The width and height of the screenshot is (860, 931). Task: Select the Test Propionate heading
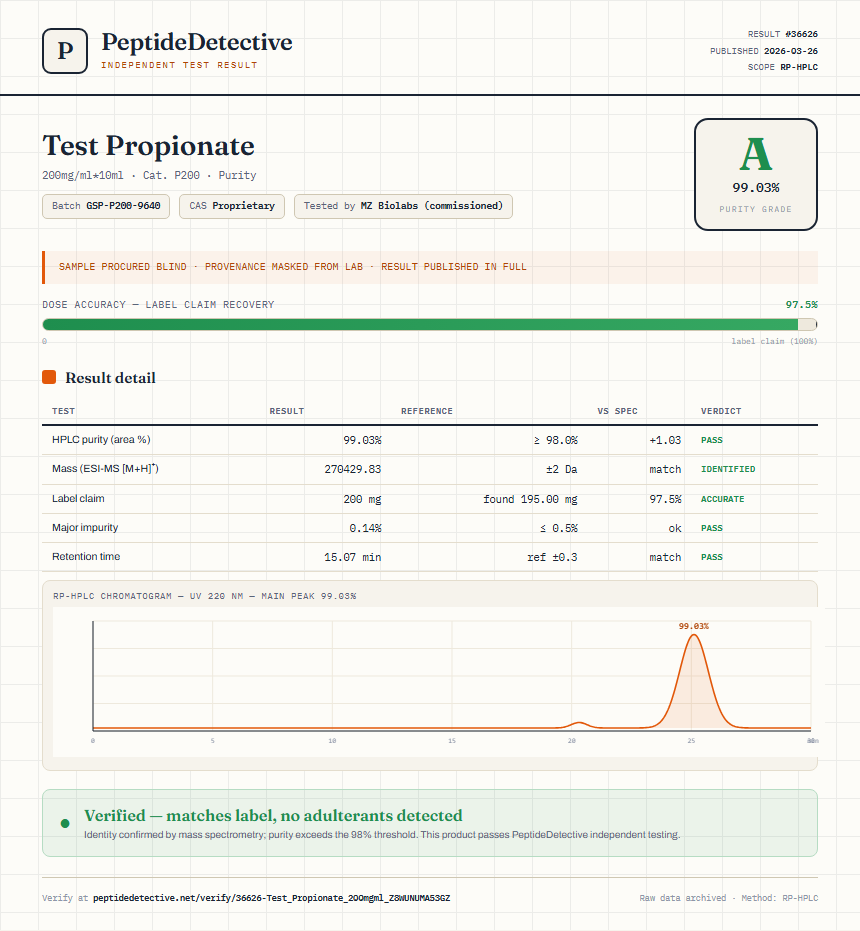click(x=148, y=146)
